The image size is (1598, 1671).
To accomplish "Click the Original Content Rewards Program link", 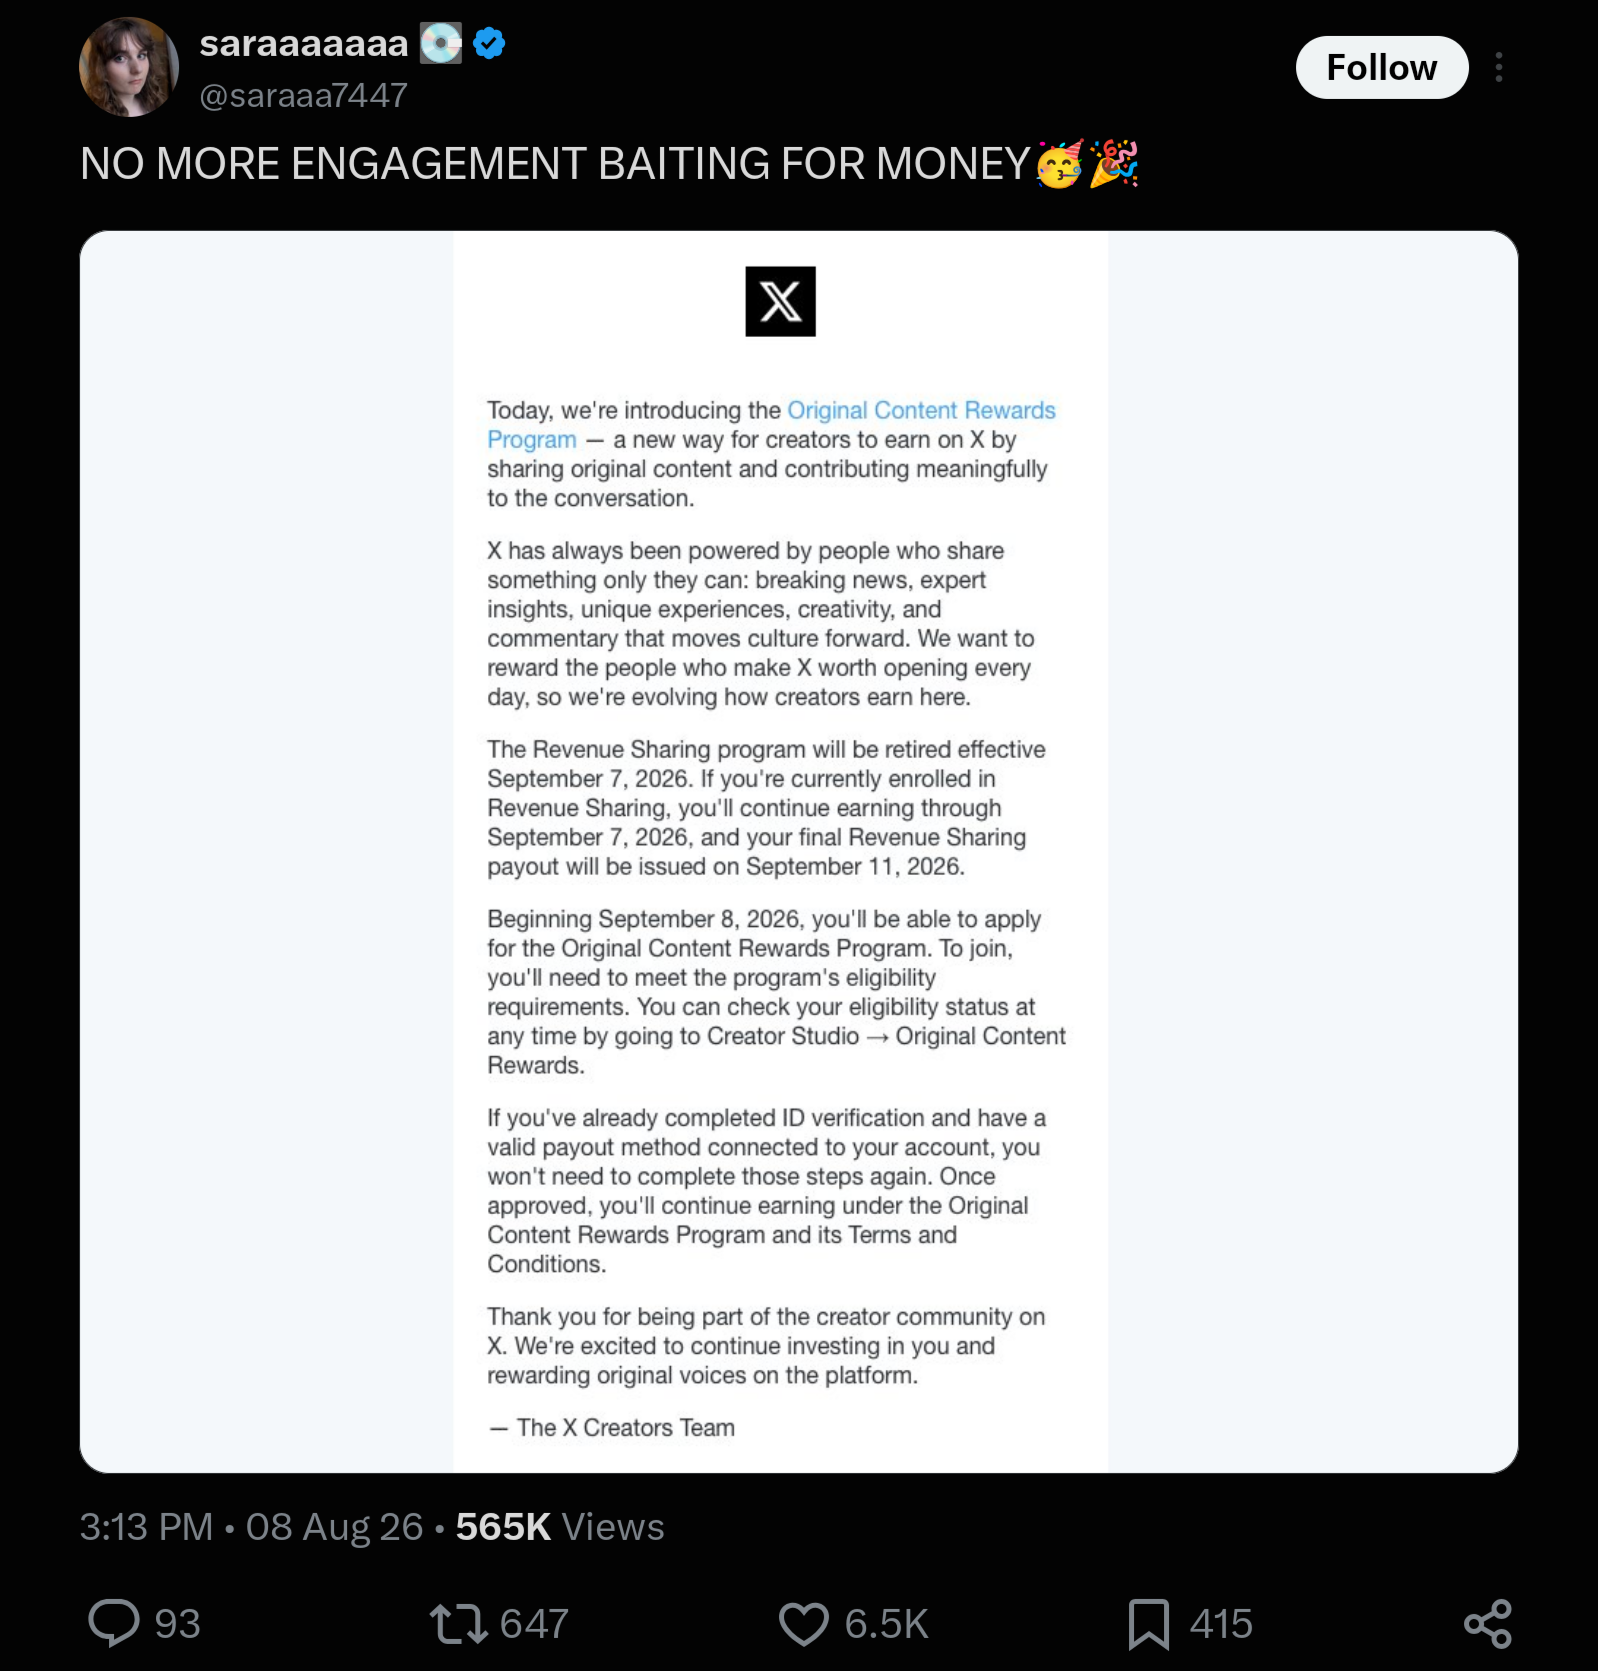I will tap(771, 425).
